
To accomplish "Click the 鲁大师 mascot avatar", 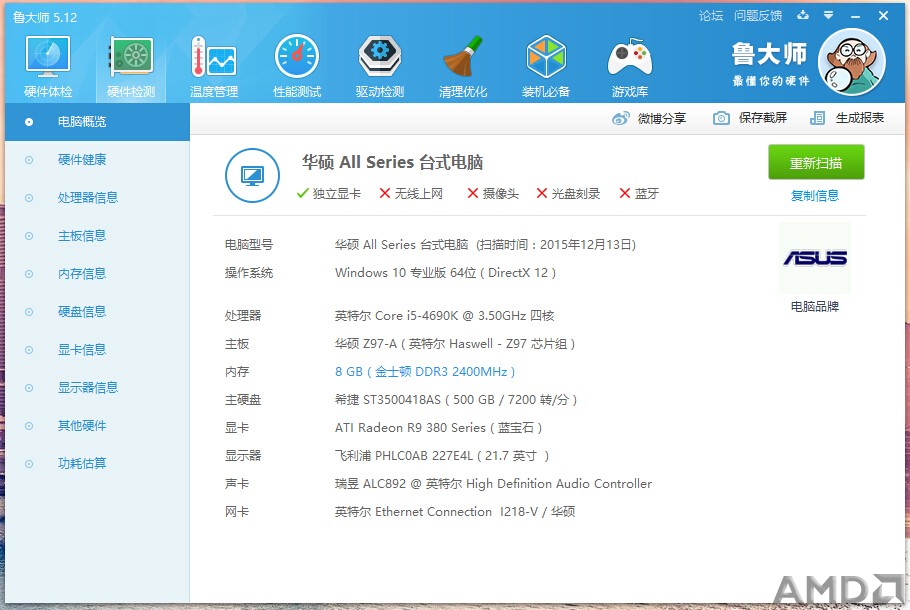I will 852,62.
